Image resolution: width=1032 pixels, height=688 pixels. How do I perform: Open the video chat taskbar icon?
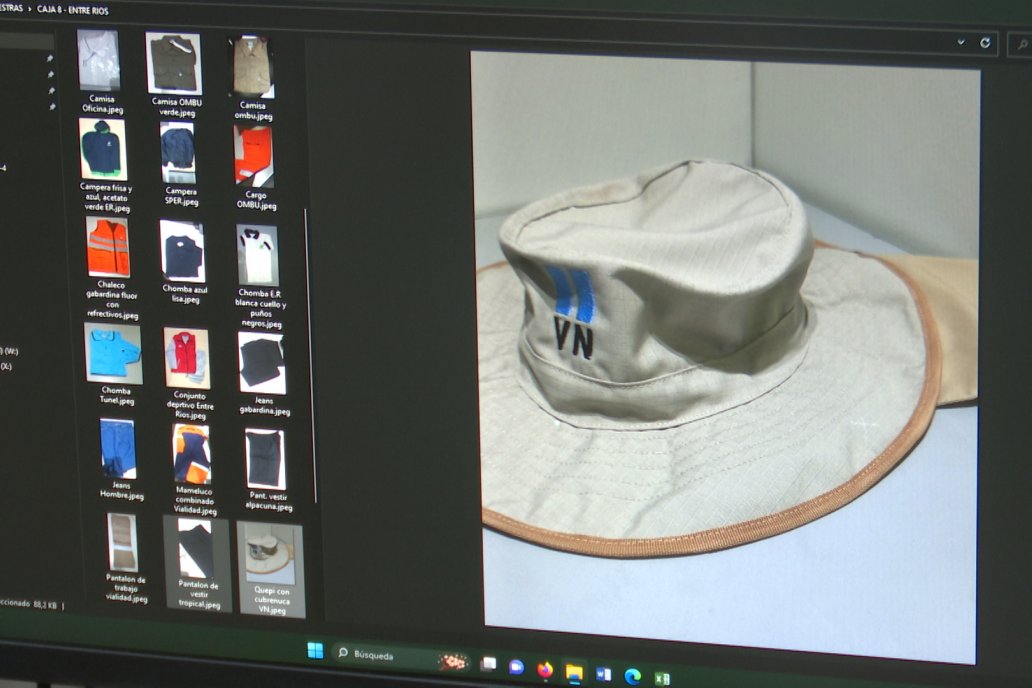516,666
